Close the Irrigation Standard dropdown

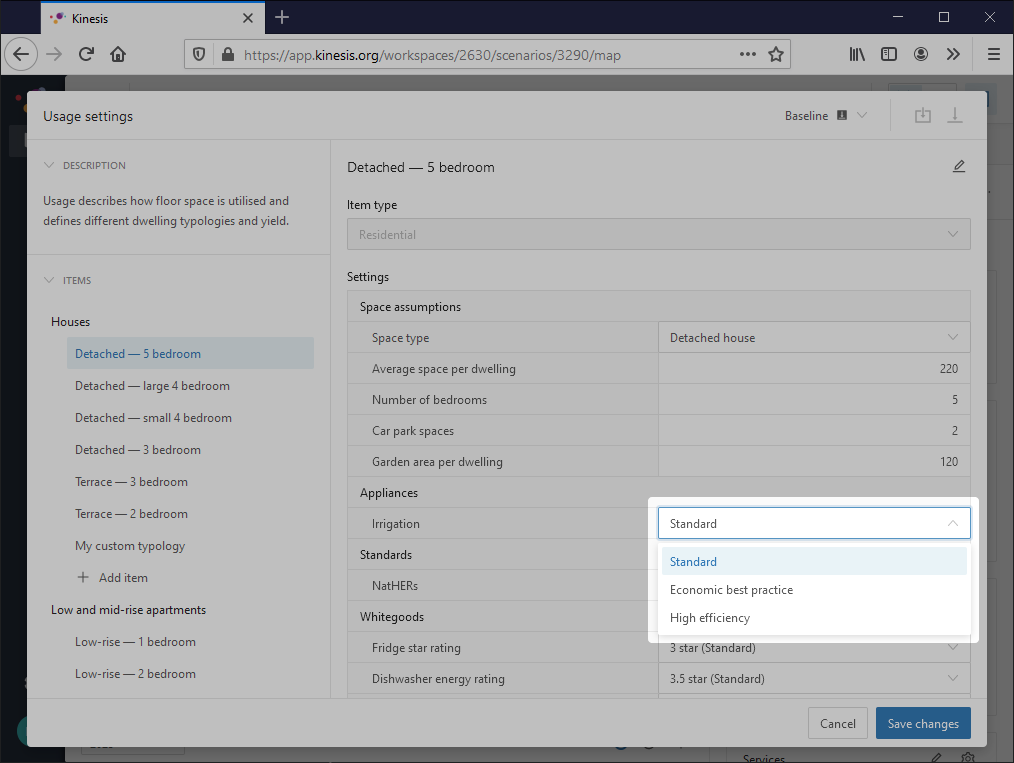pos(814,524)
